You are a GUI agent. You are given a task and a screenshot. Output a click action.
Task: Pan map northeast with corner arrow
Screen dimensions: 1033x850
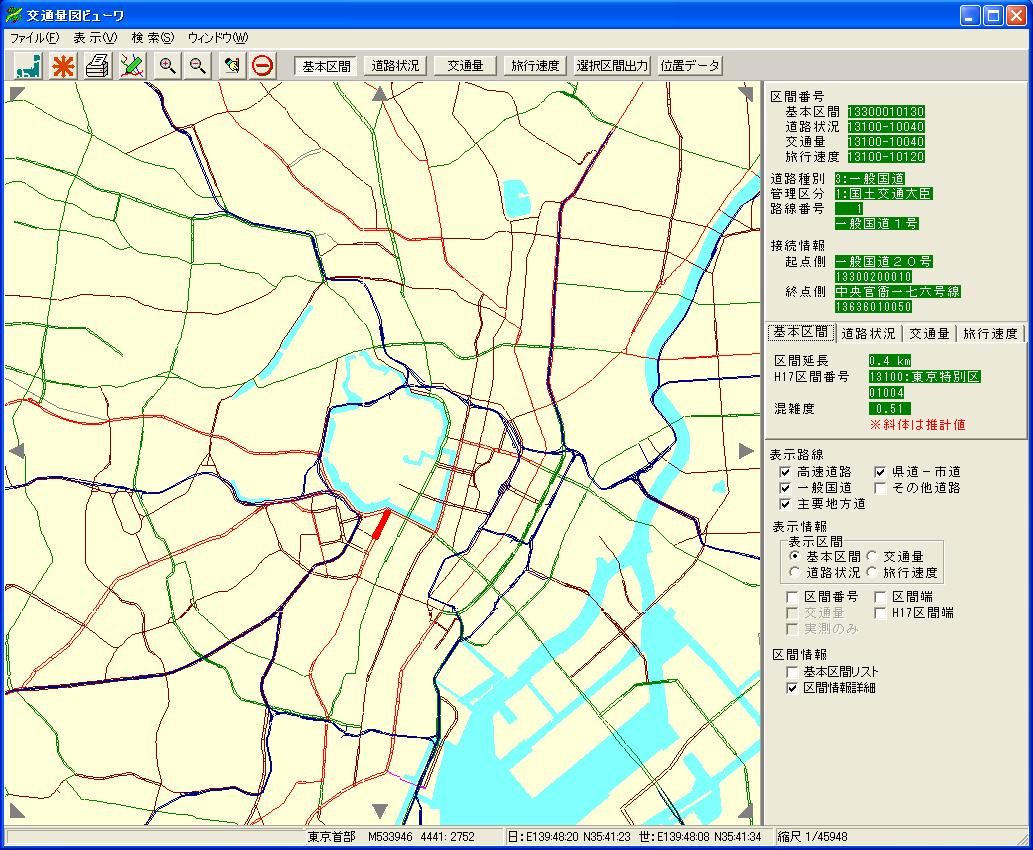coord(746,94)
